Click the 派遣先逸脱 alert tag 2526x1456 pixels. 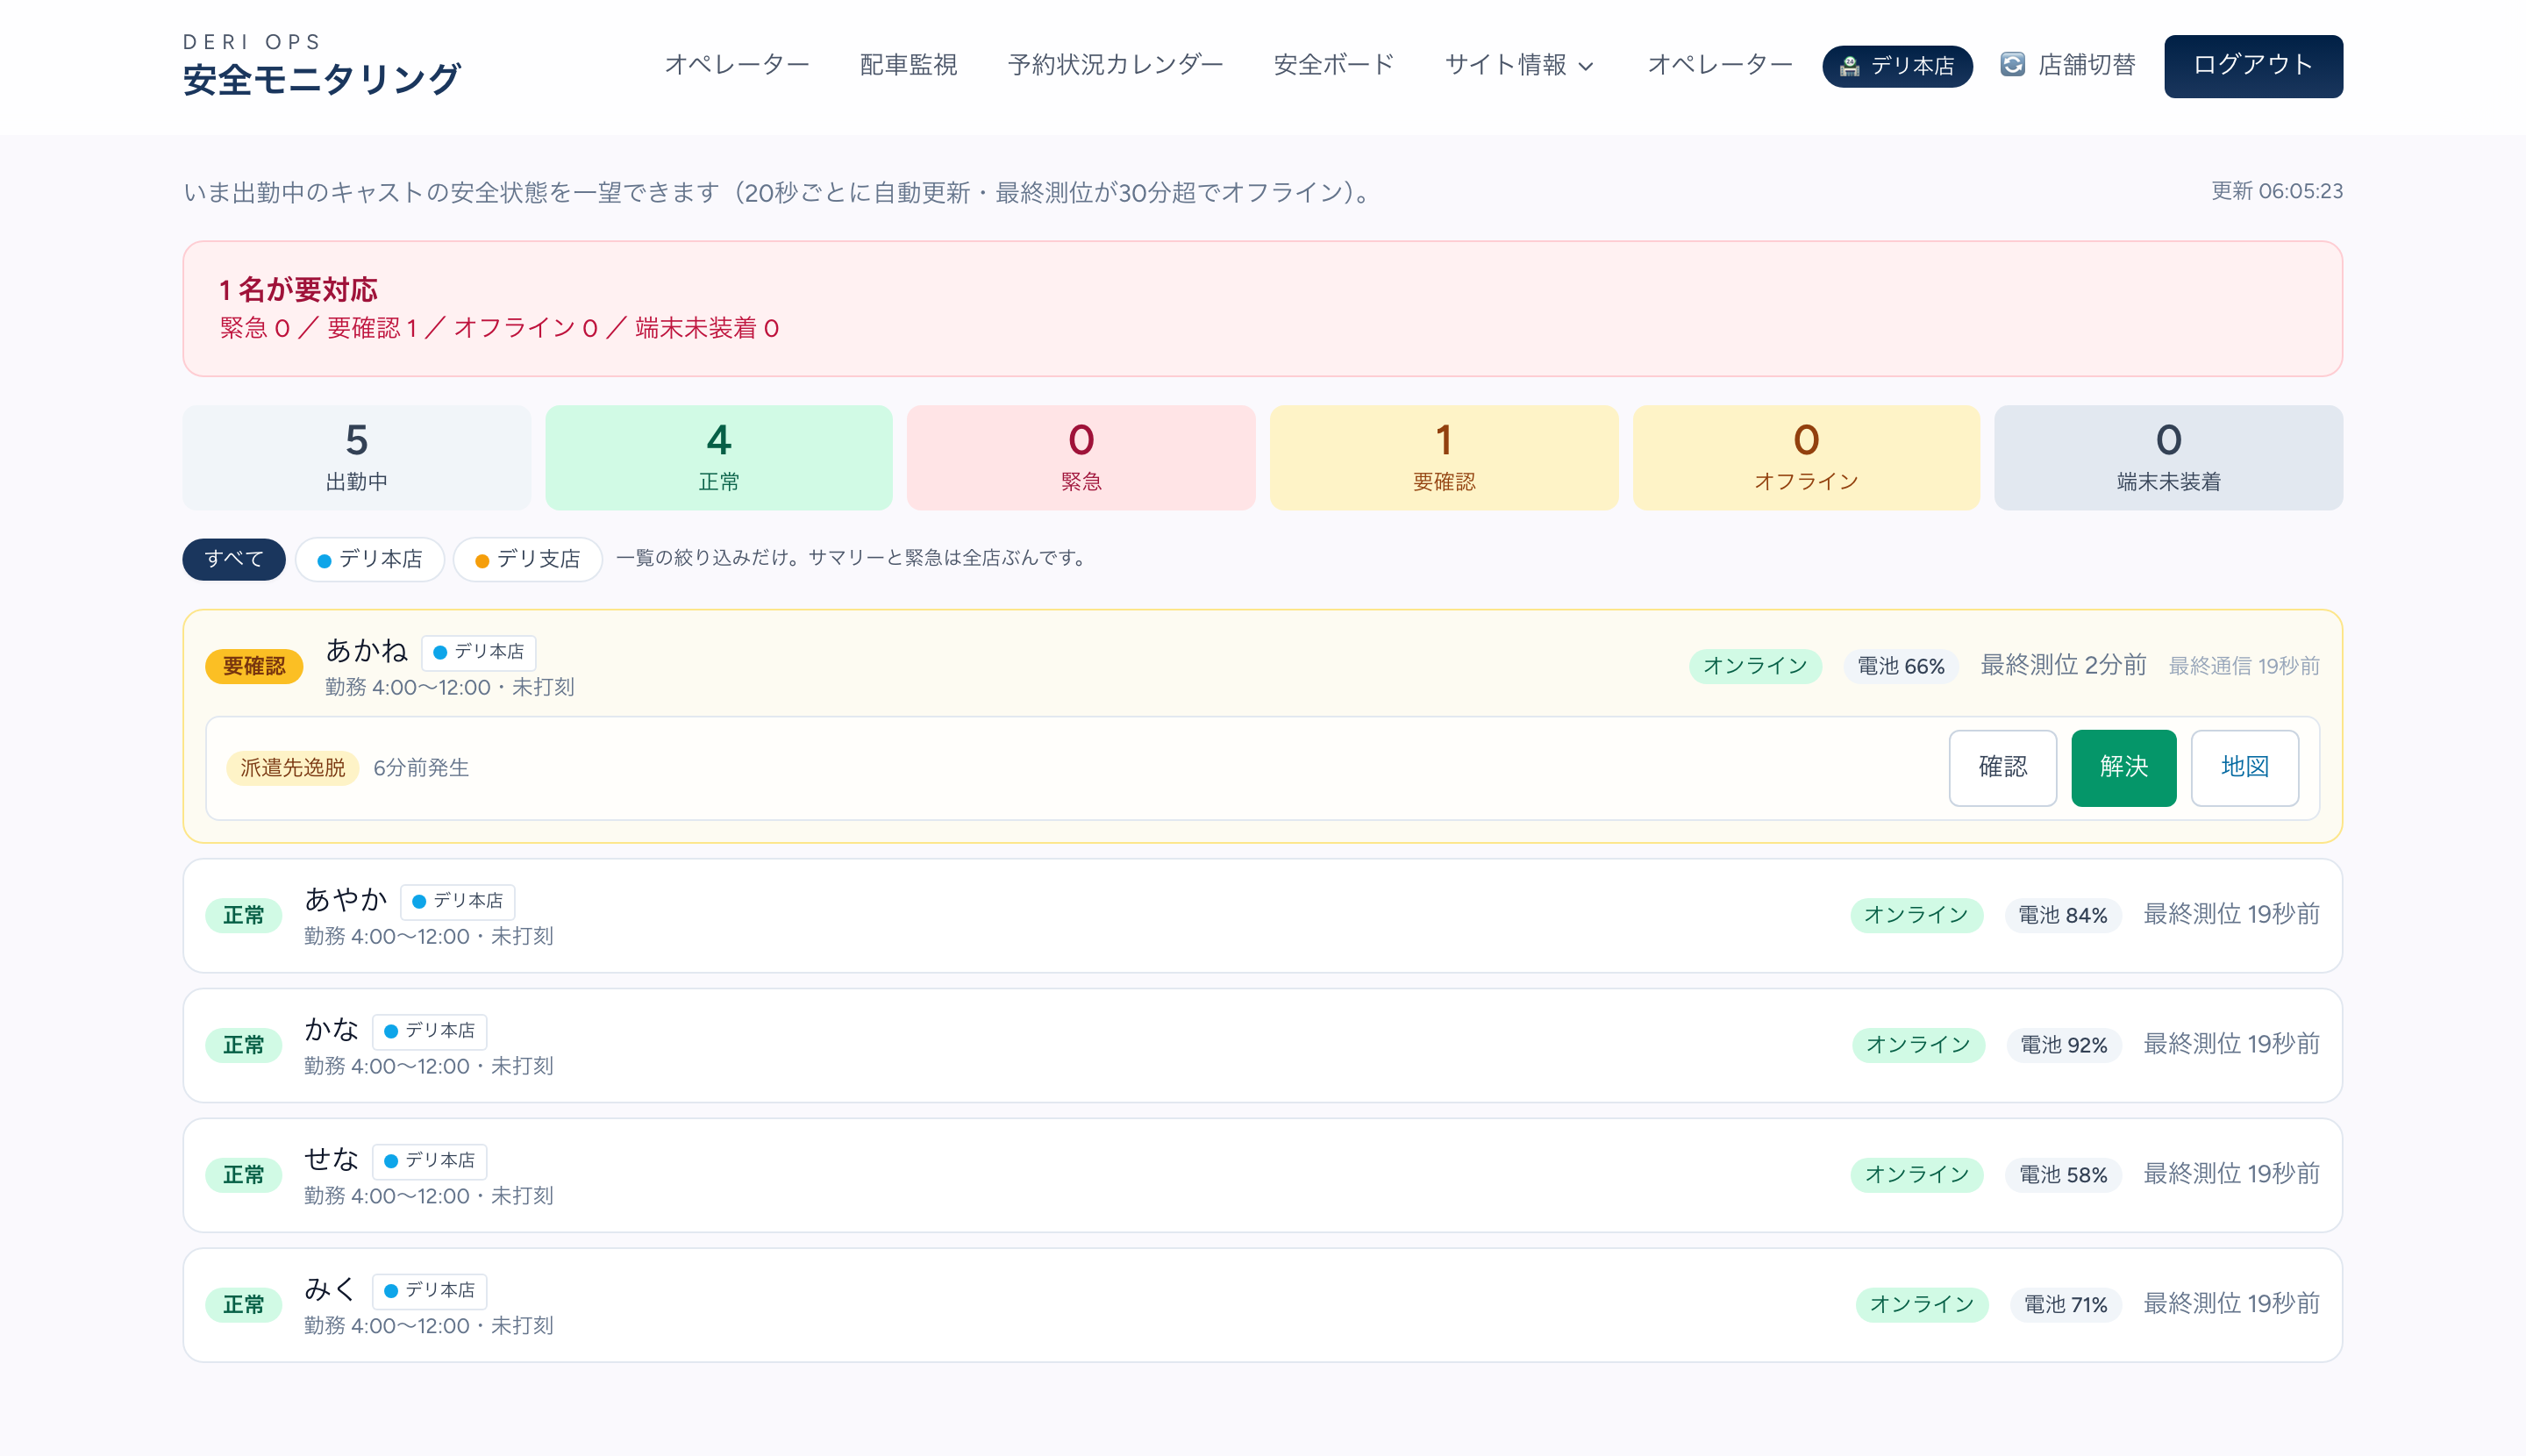click(292, 768)
